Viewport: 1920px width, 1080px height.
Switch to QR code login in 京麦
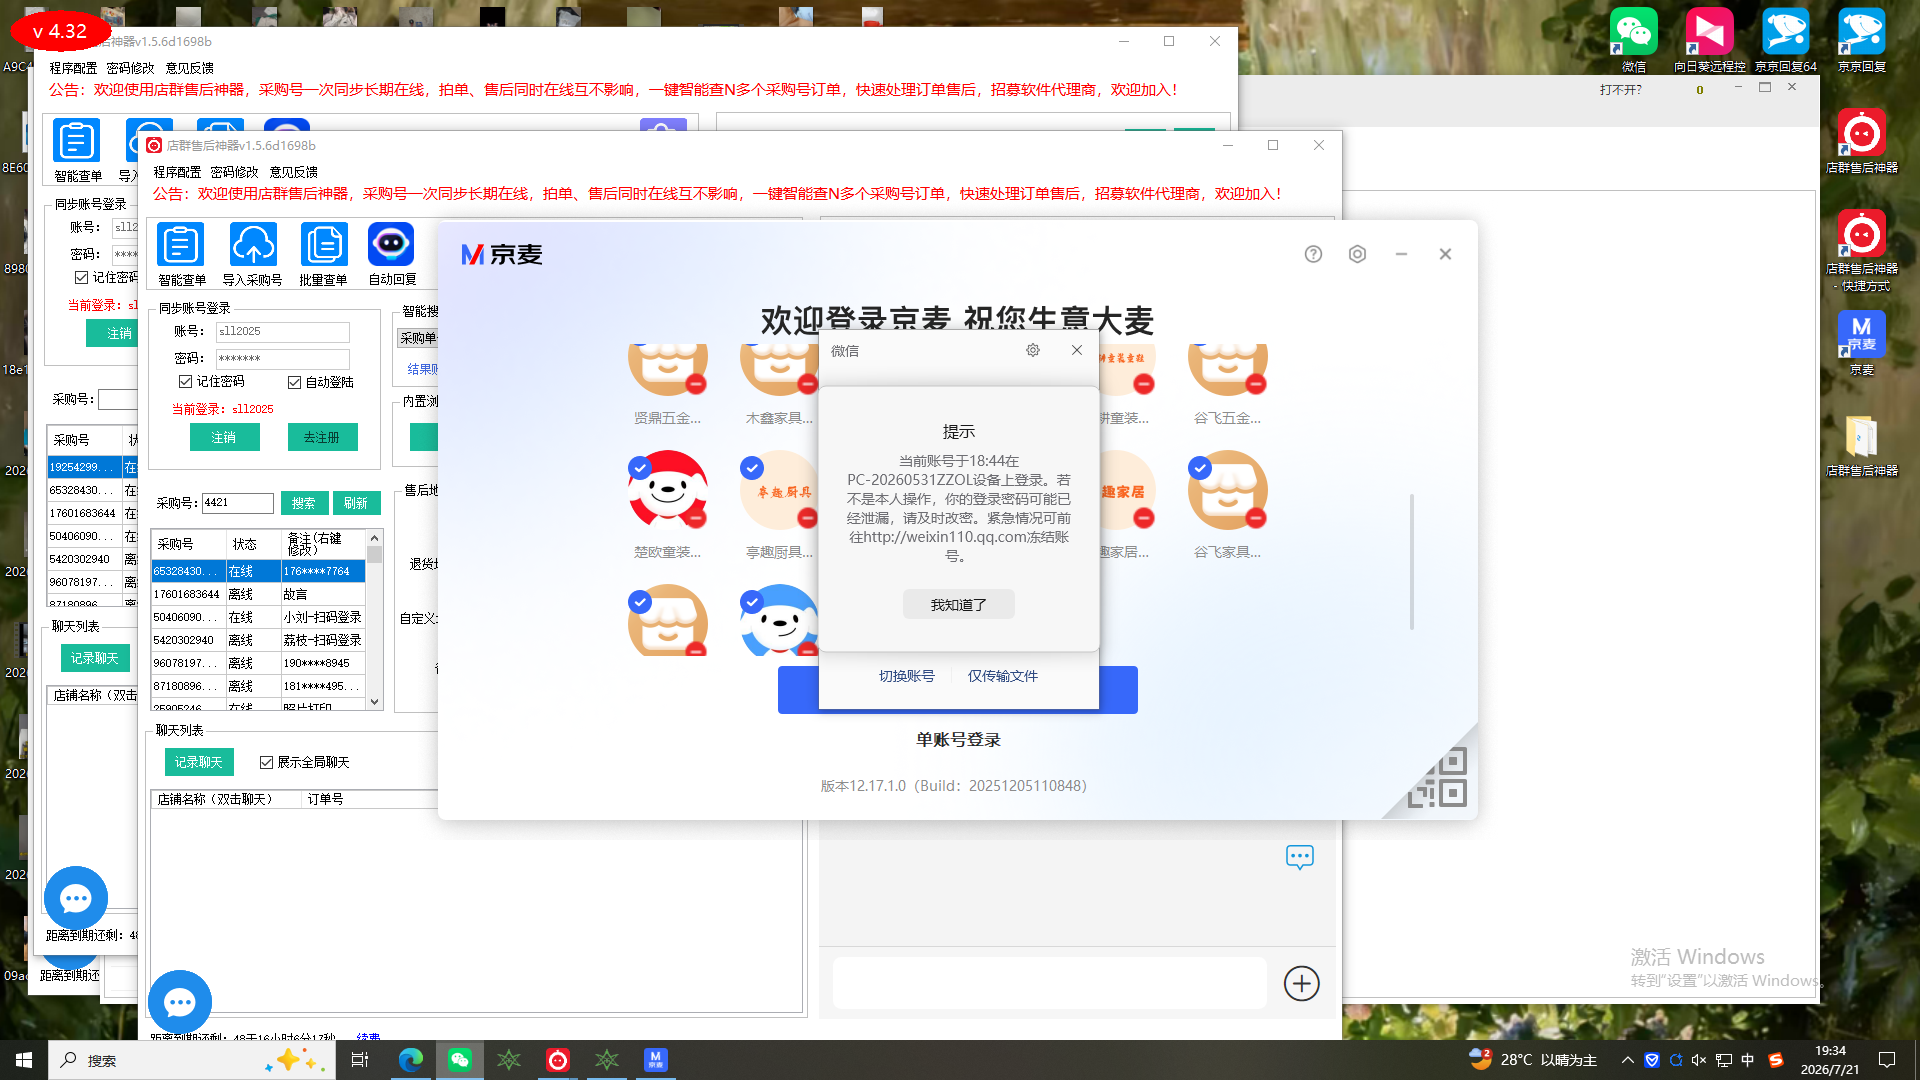click(x=1438, y=778)
